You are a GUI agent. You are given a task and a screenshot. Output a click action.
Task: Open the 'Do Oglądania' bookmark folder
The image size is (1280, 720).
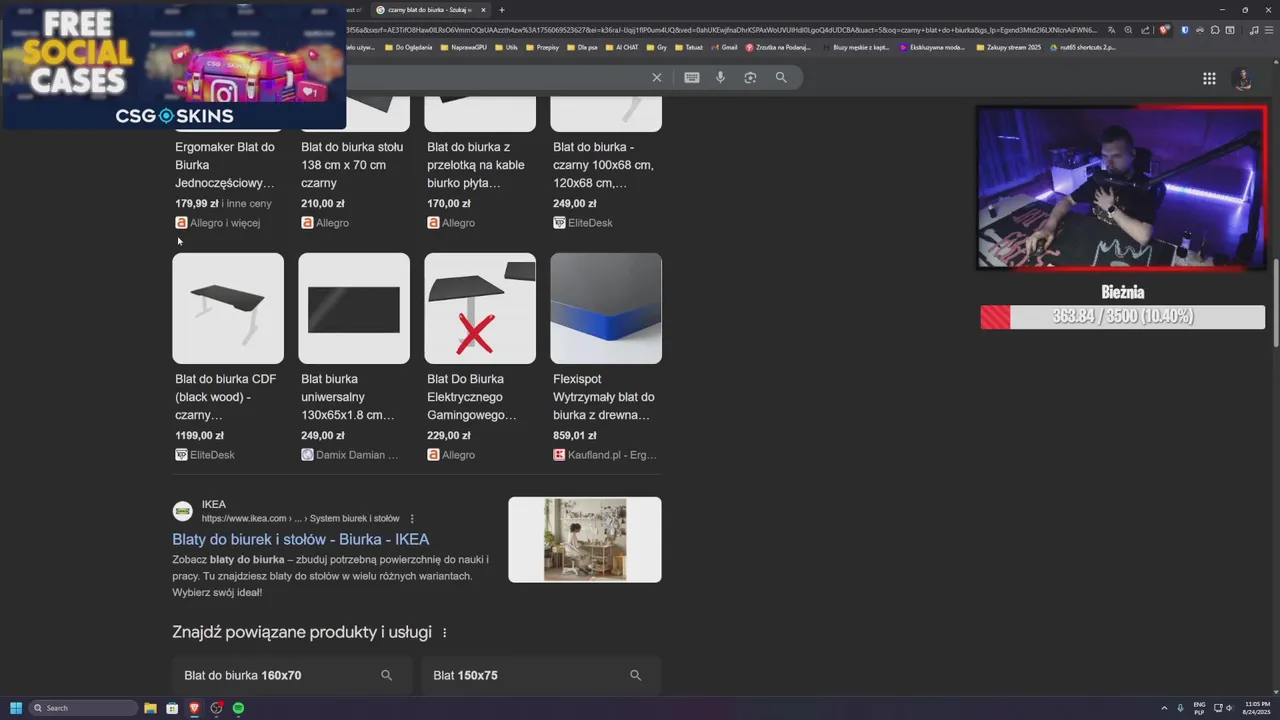pyautogui.click(x=409, y=47)
